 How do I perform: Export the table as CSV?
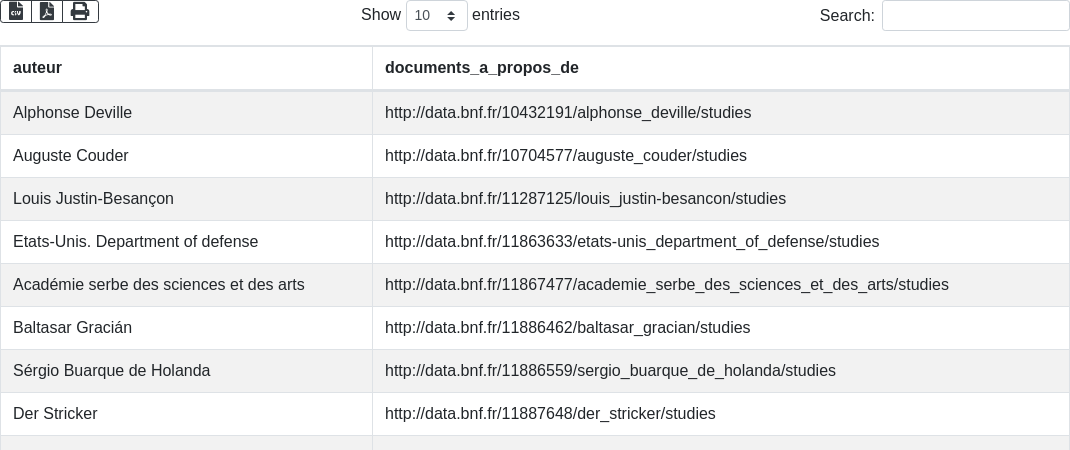16,11
